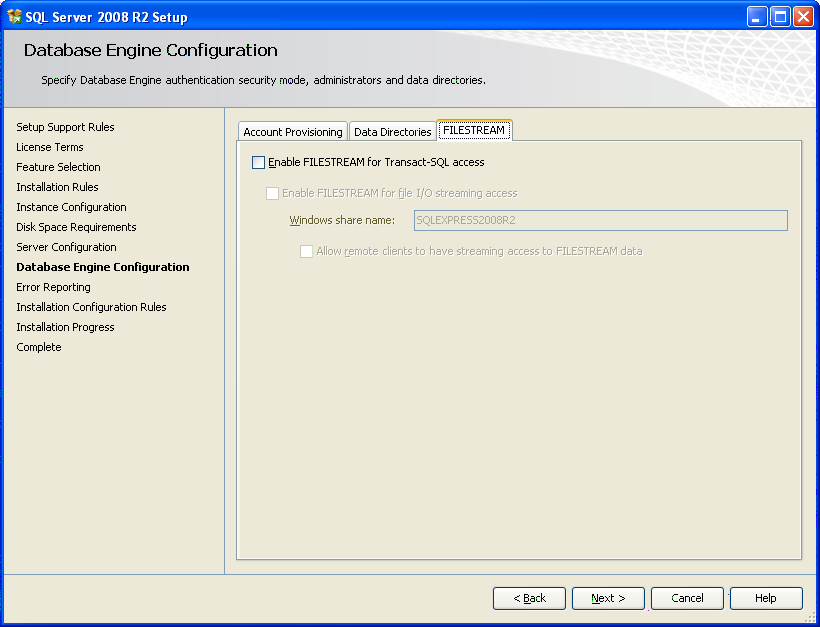Click Installation Rules step
Screen dimensions: 820x627
point(57,187)
